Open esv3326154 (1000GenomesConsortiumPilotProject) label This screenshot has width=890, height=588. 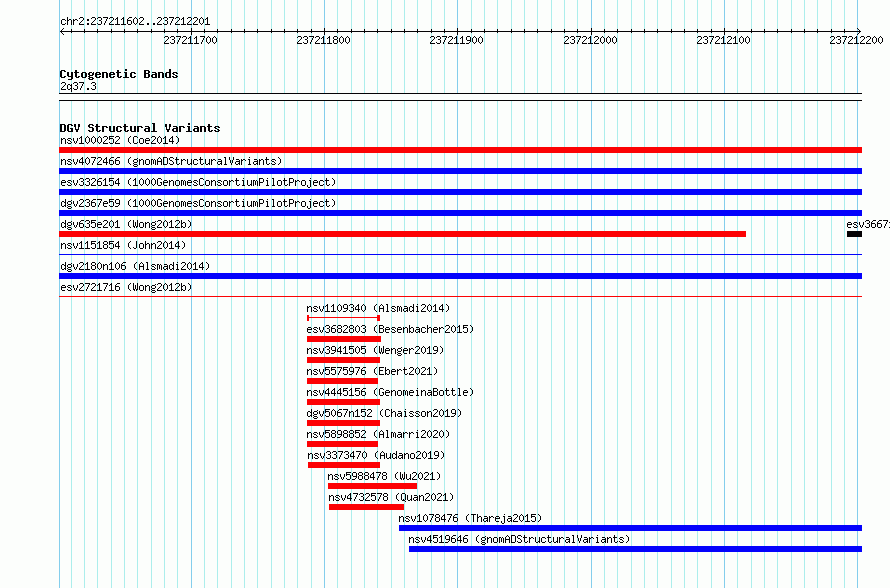click(198, 182)
